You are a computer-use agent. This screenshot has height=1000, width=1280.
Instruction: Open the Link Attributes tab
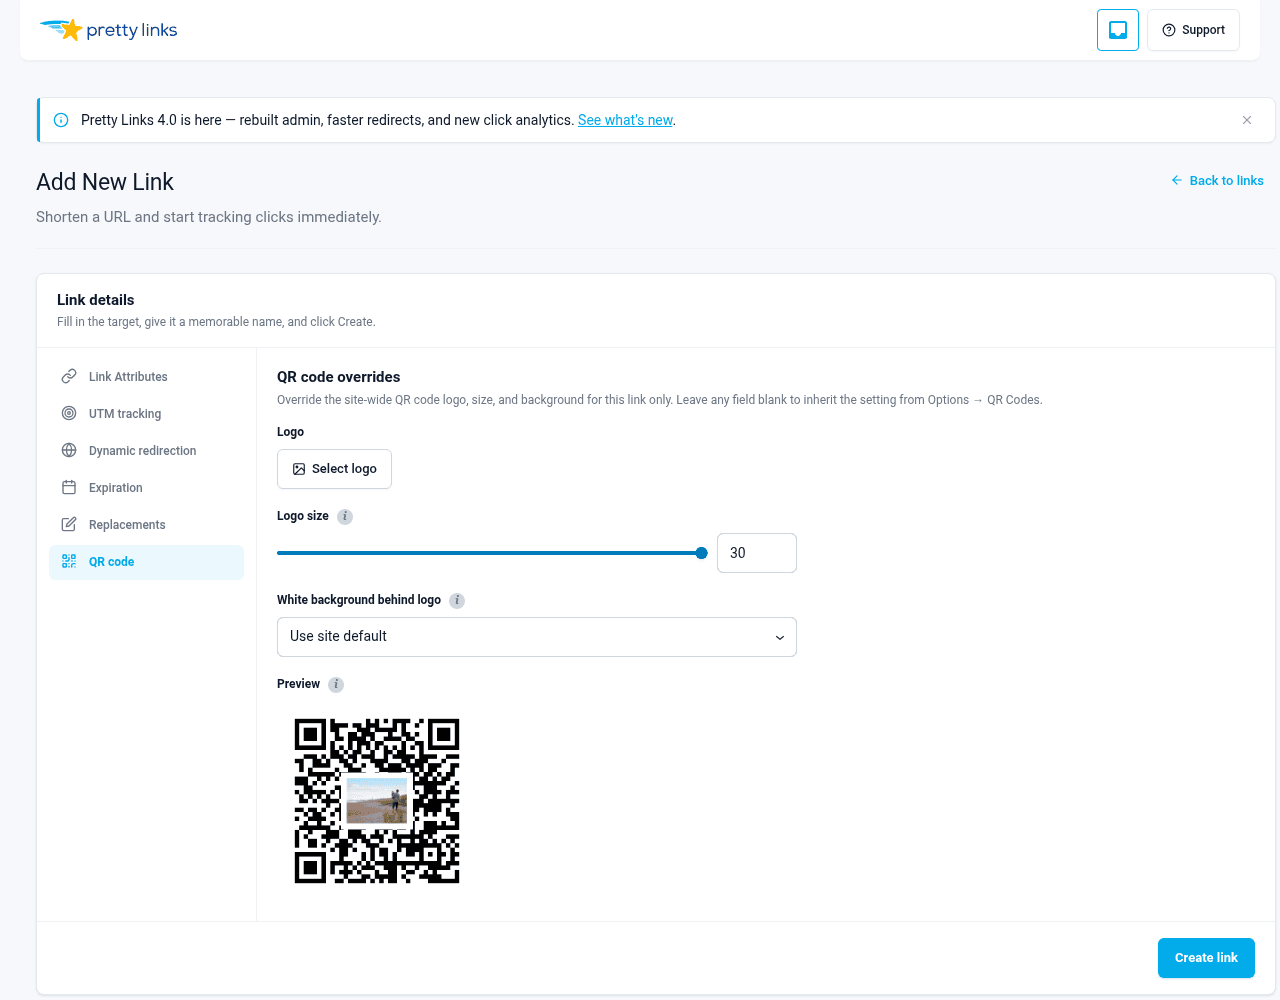point(146,377)
